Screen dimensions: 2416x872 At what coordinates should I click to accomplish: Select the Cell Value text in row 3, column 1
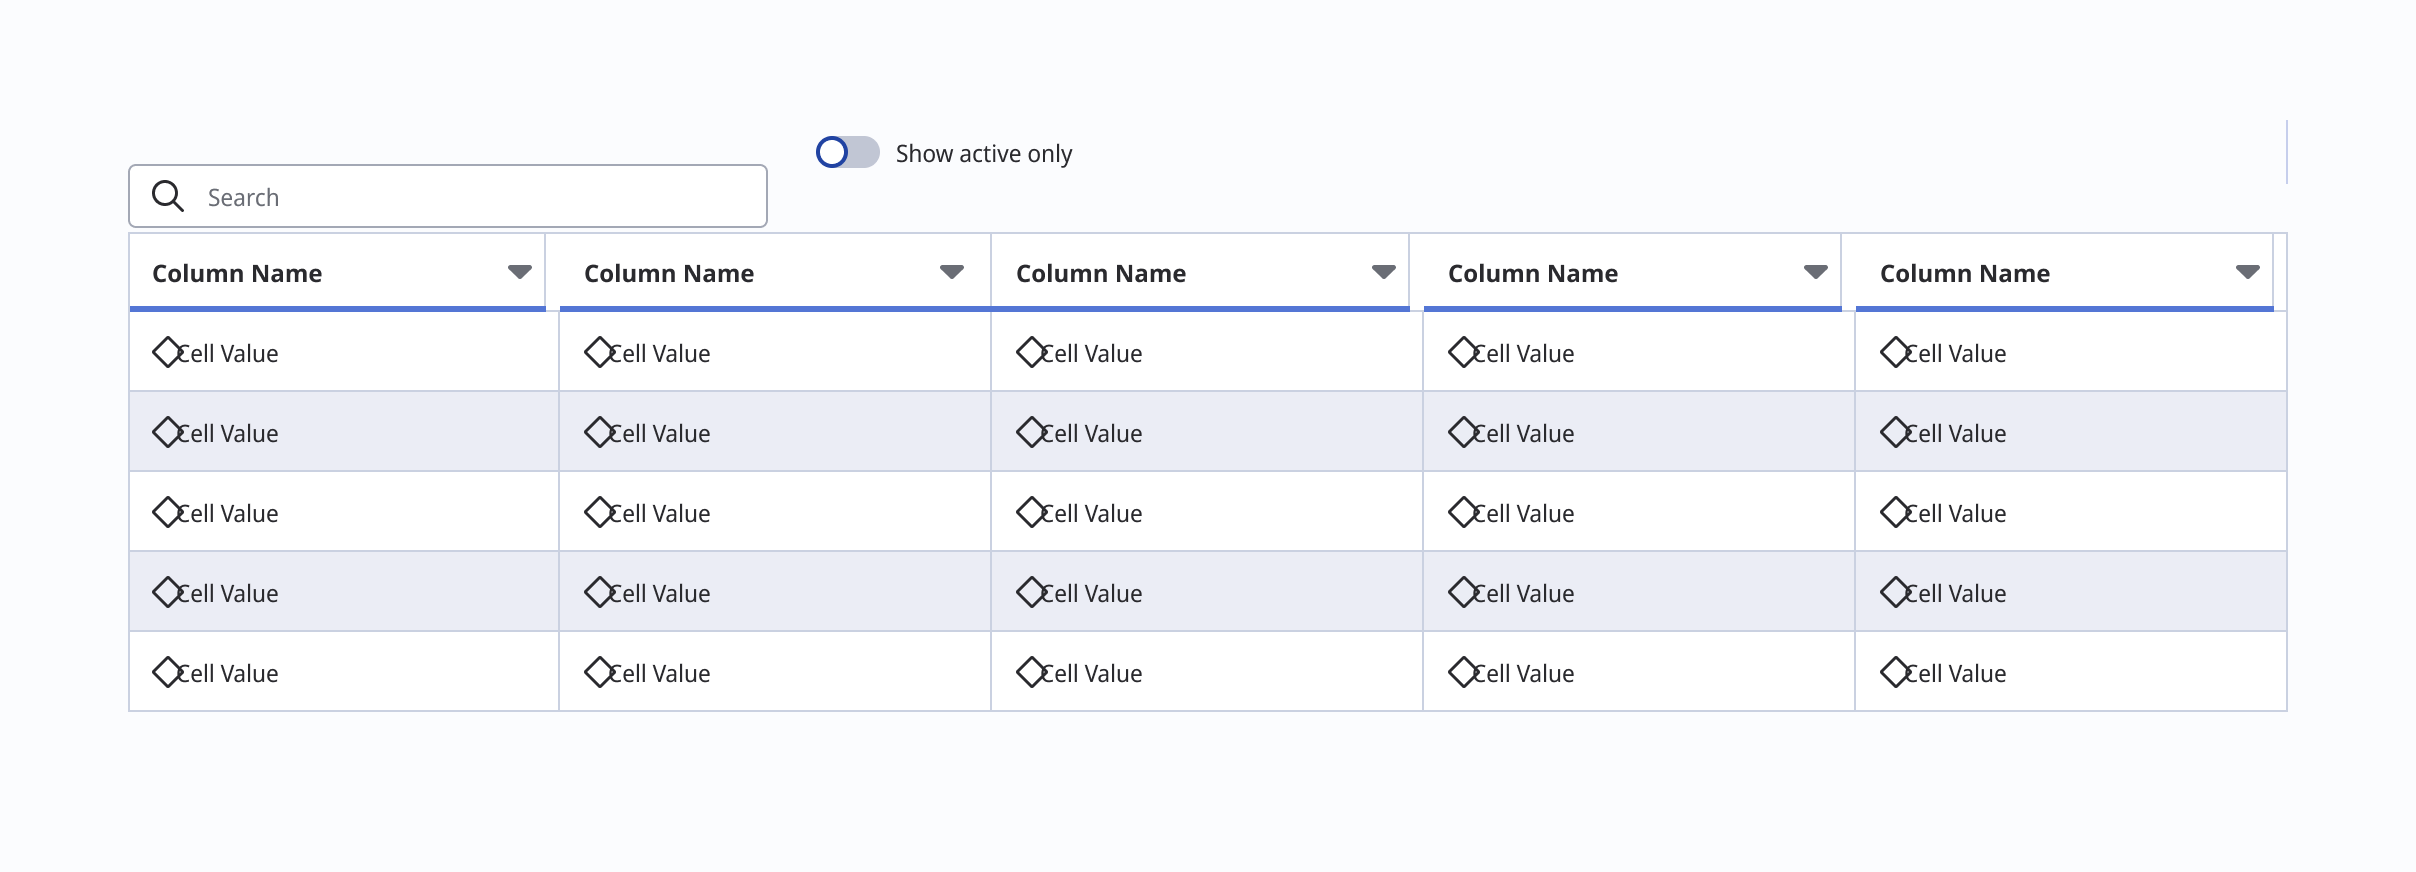pyautogui.click(x=228, y=513)
